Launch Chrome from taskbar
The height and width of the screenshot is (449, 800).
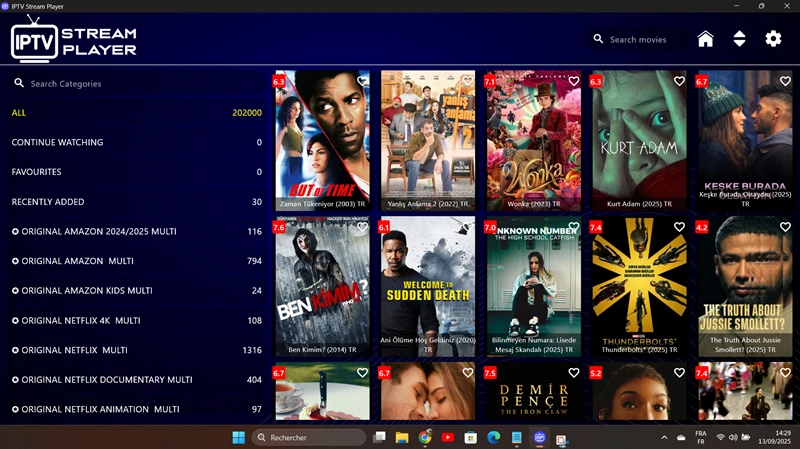[x=425, y=437]
